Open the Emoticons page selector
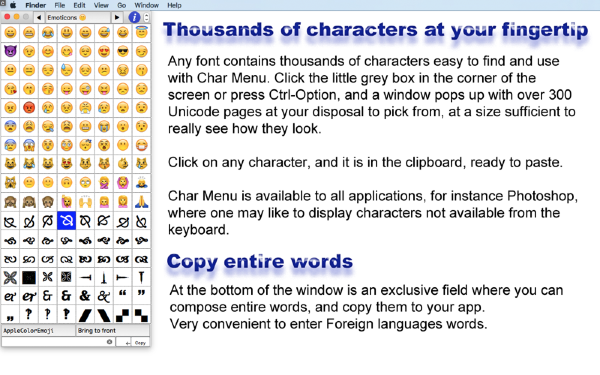This screenshot has height=375, width=600. tap(78, 17)
